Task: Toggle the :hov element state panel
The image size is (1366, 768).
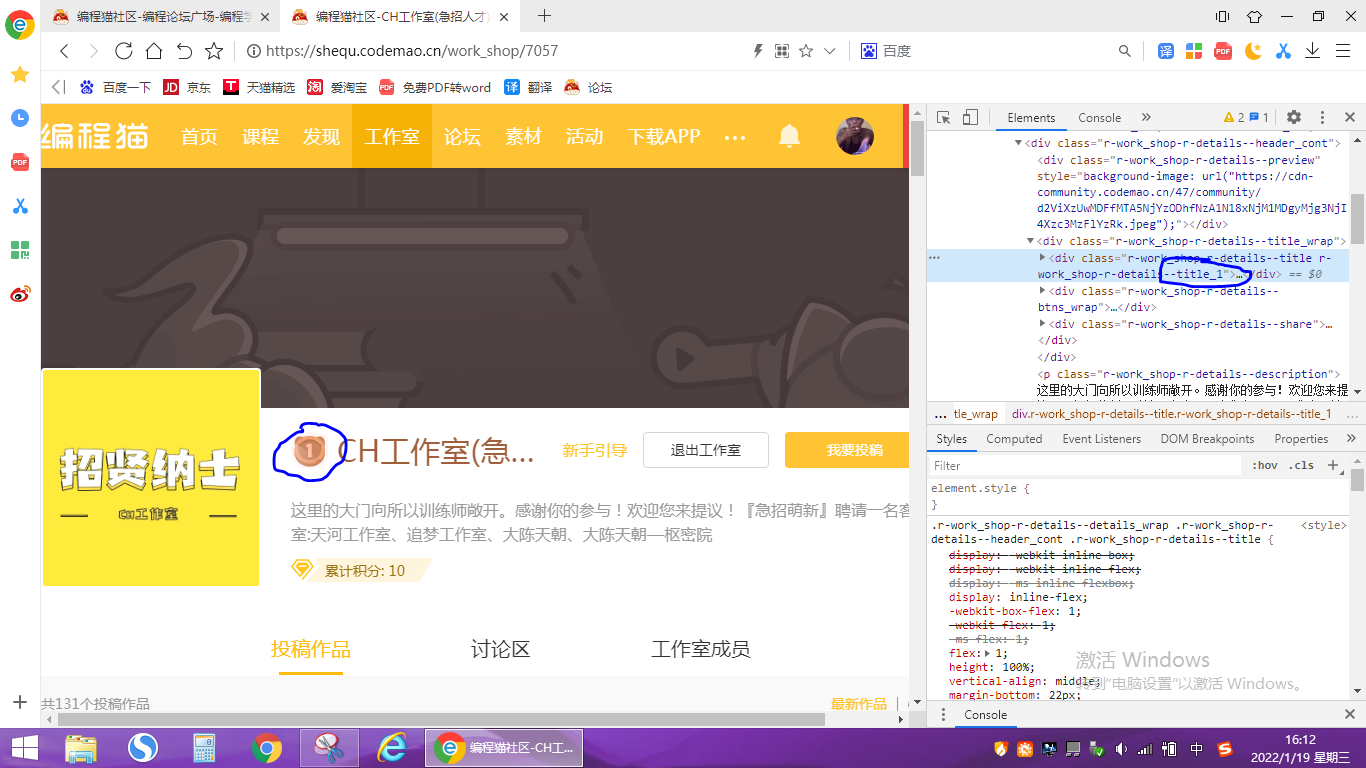Action: point(1266,466)
